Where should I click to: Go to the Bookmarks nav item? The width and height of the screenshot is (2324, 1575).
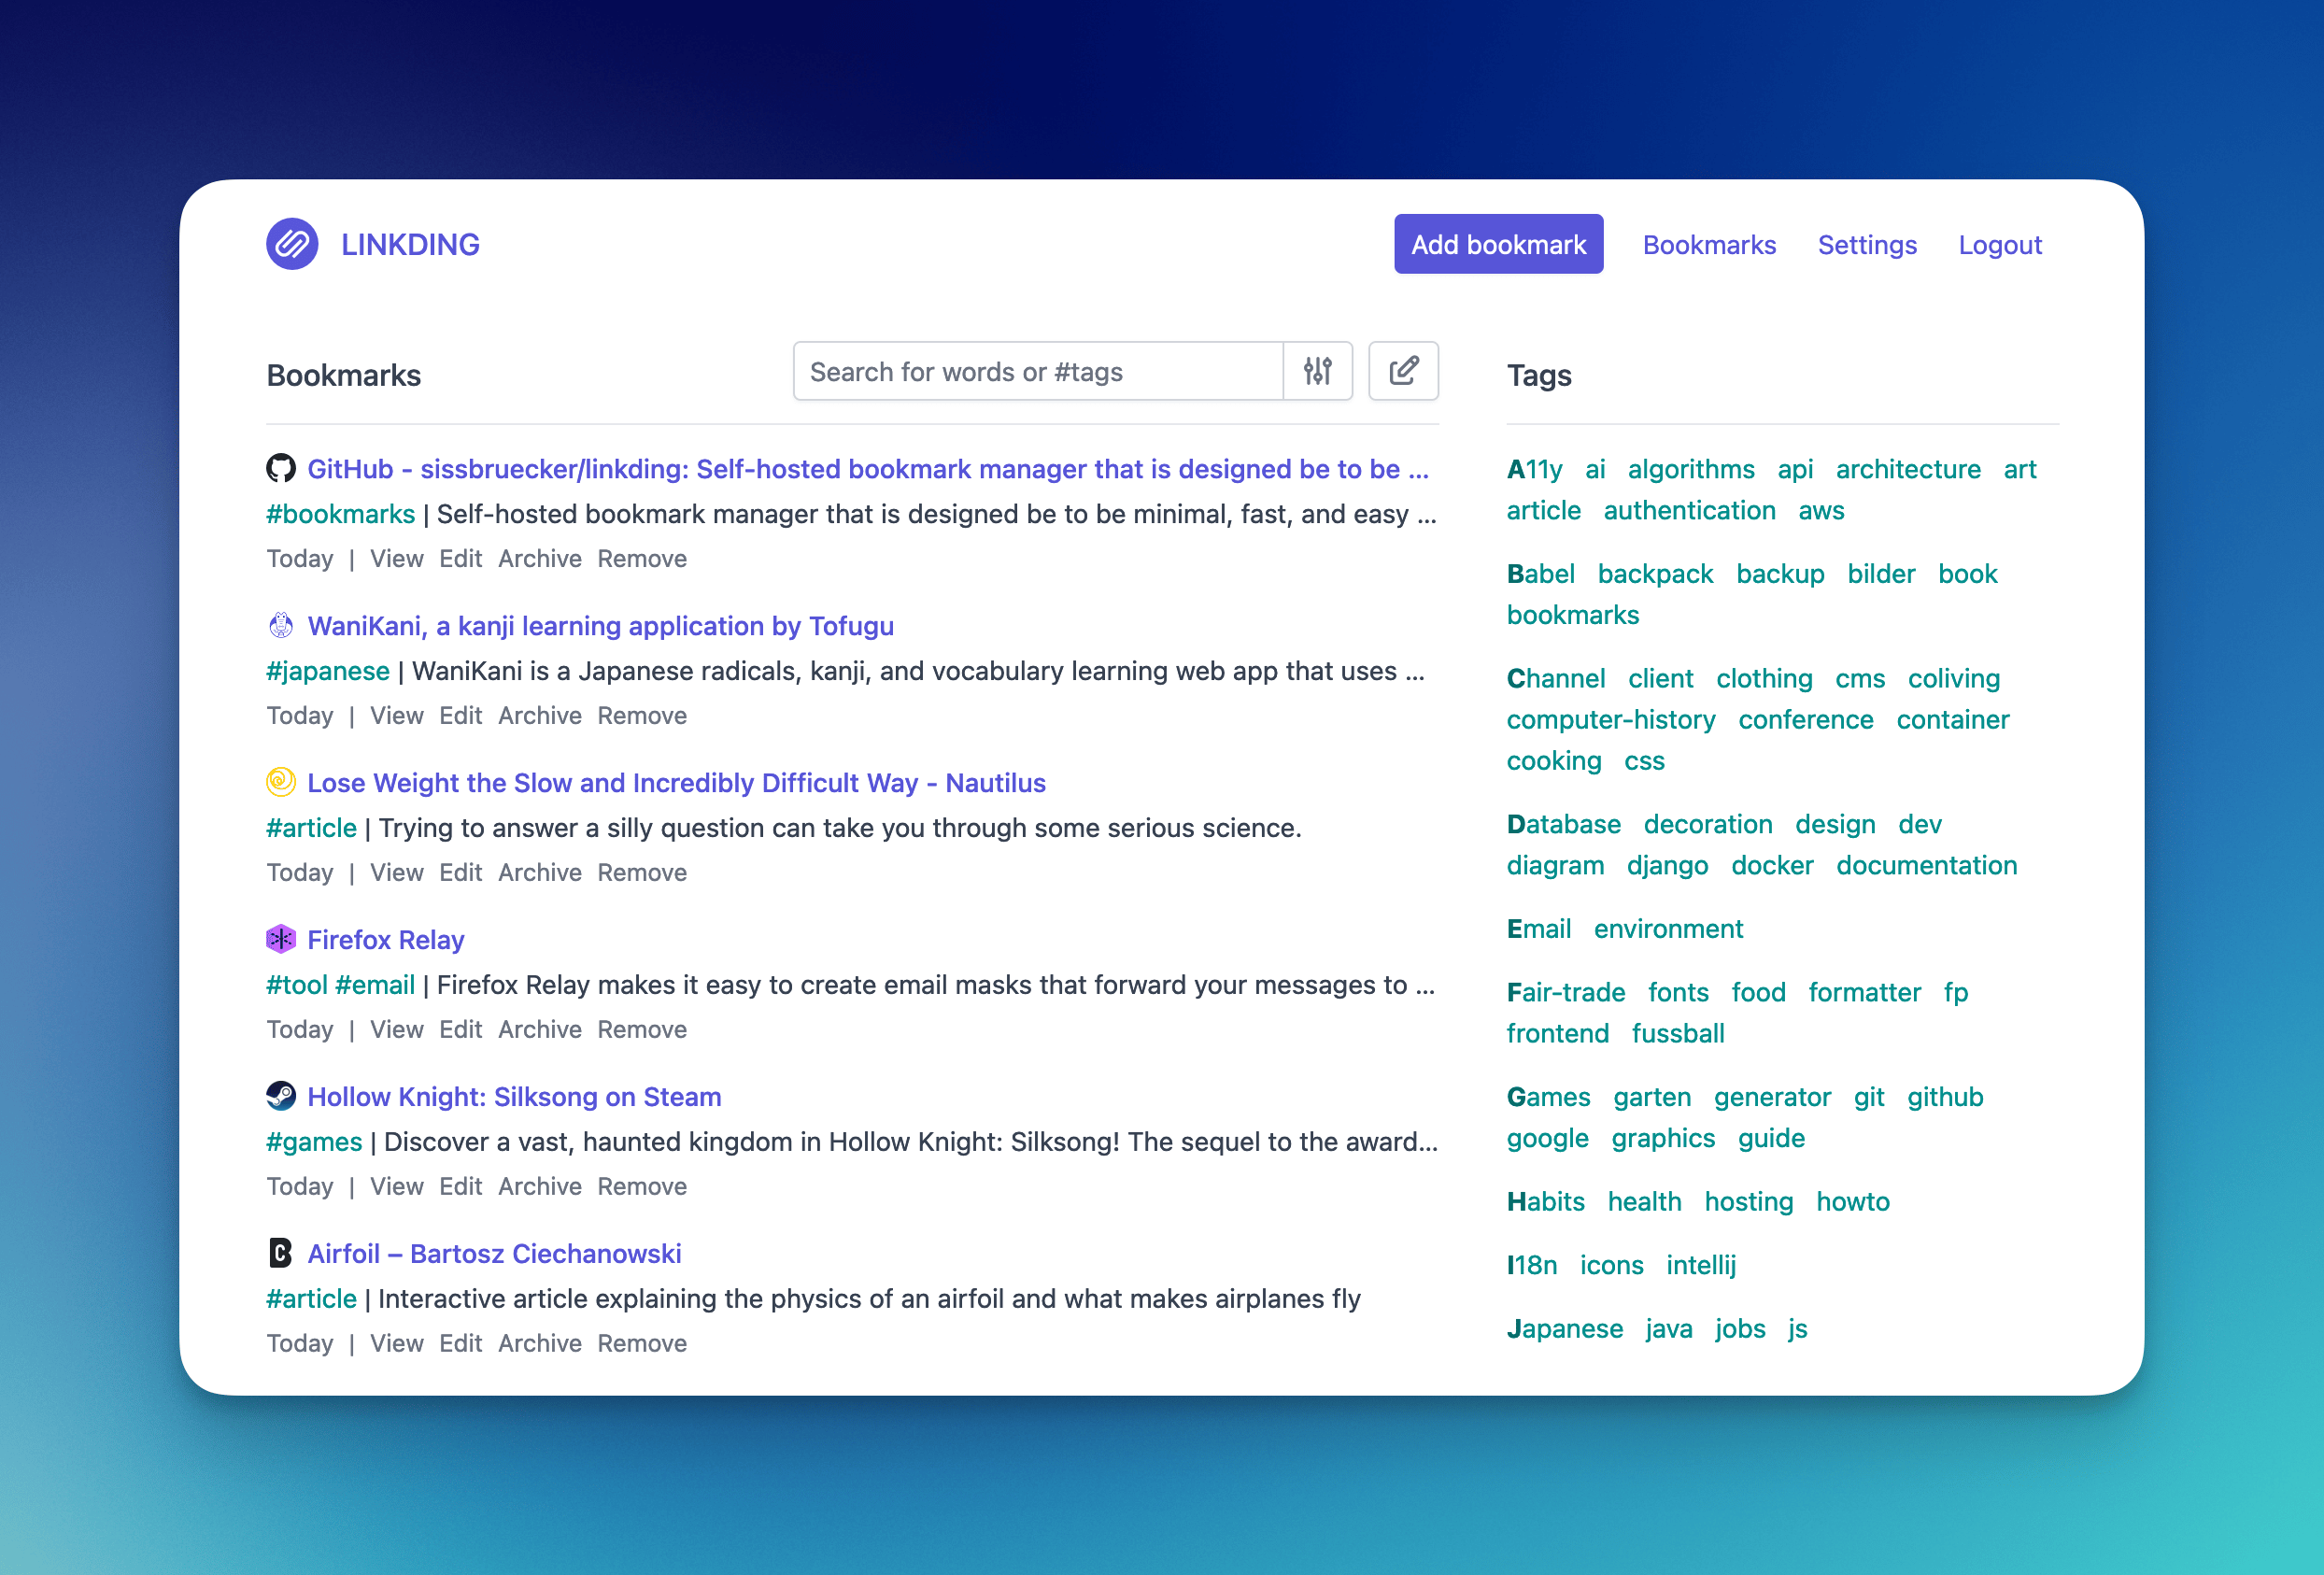coord(1709,245)
